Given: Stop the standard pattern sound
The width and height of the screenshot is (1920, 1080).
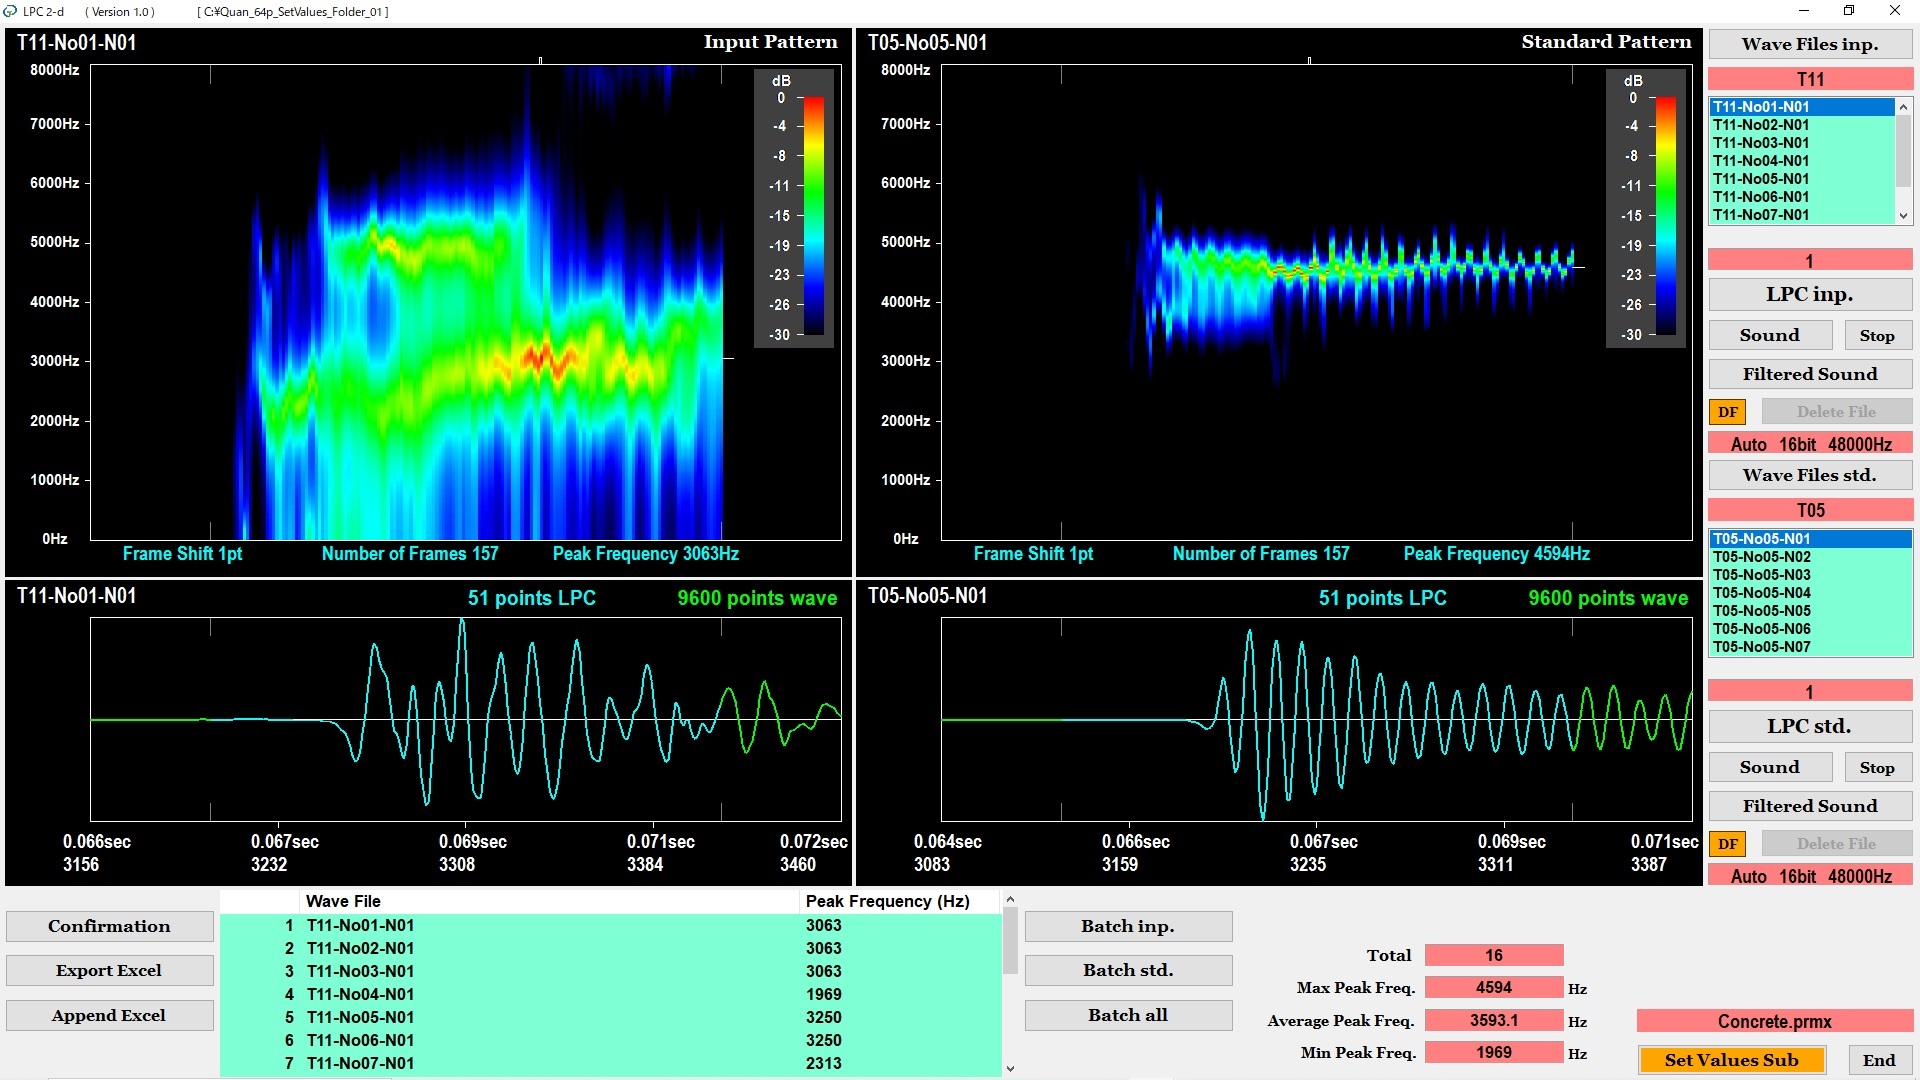Looking at the screenshot, I should click(x=1876, y=768).
